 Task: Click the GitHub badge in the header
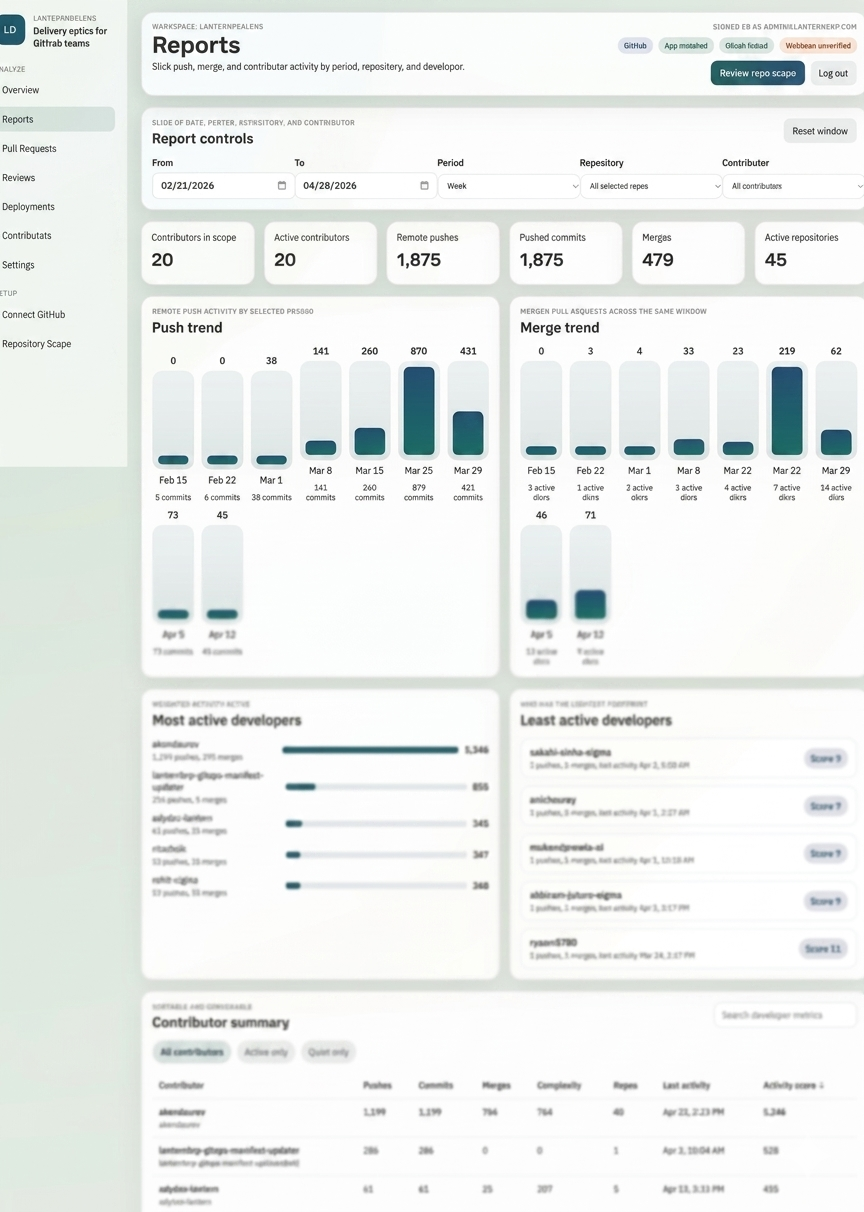click(x=635, y=45)
